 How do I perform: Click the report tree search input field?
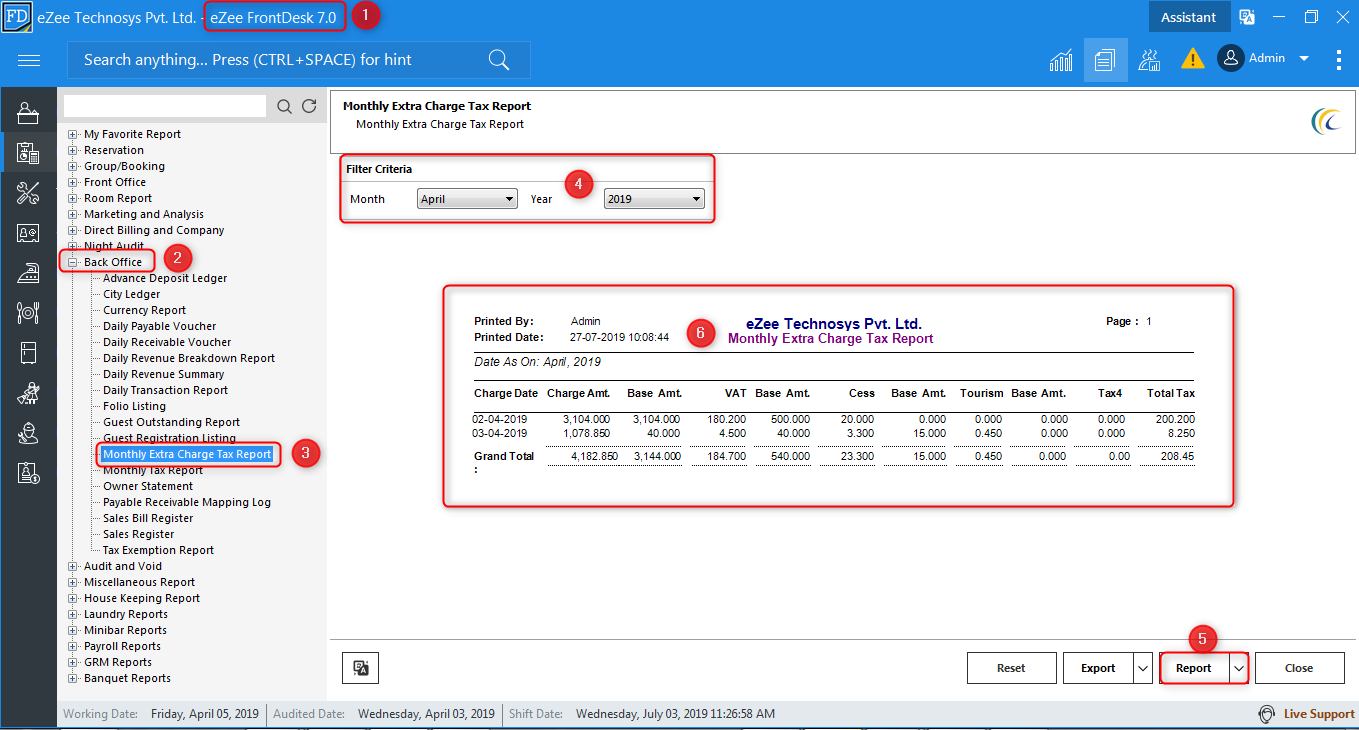(166, 106)
